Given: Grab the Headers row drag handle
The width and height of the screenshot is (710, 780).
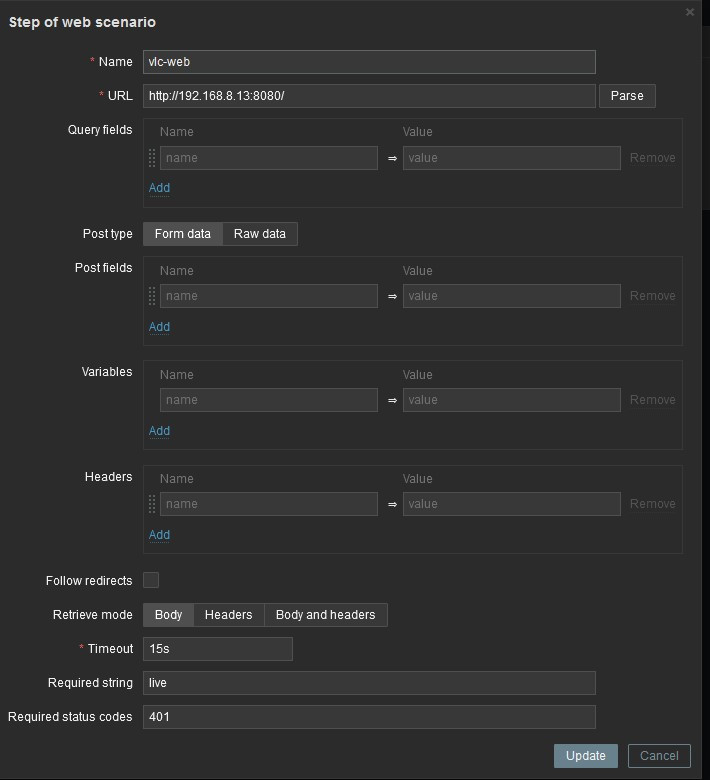Looking at the screenshot, I should point(152,504).
